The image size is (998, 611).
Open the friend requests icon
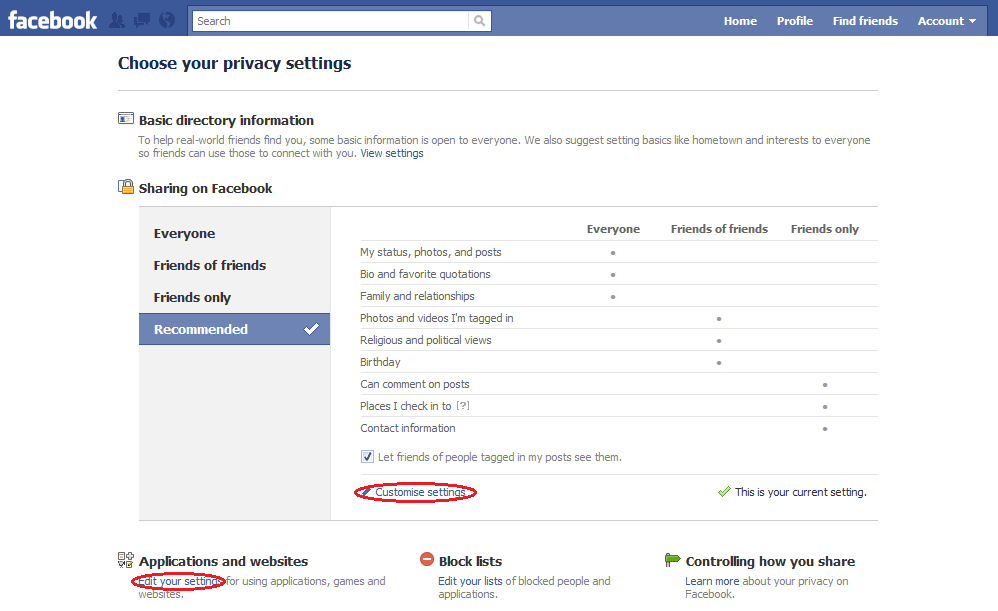coord(117,20)
